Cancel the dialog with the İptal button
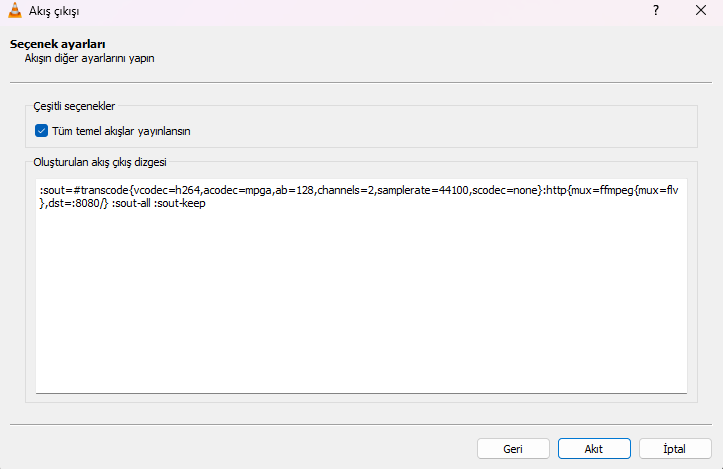 coord(674,448)
